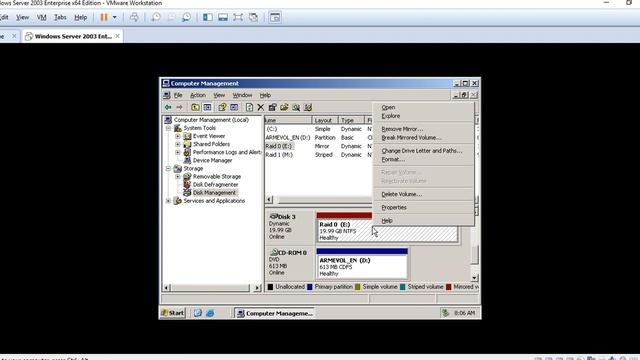The height and width of the screenshot is (360, 640).
Task: Select Computer Management (Local) root node
Action: pyautogui.click(x=211, y=120)
